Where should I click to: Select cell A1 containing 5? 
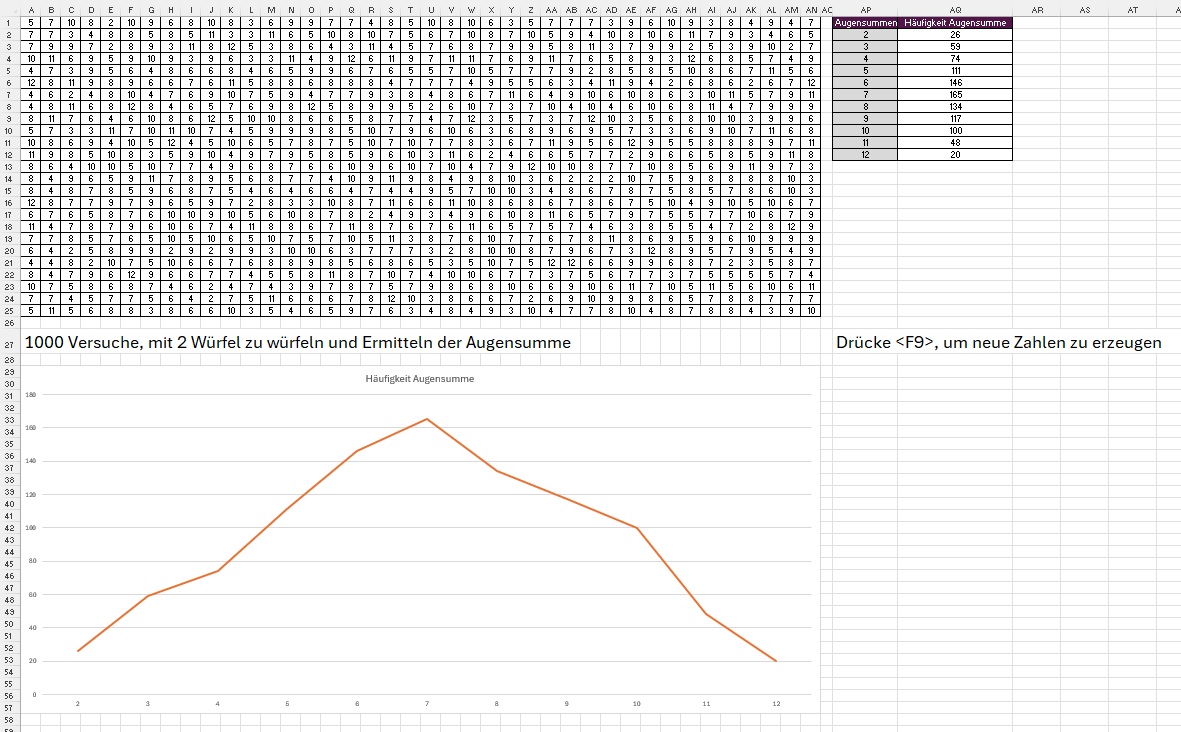click(30, 22)
